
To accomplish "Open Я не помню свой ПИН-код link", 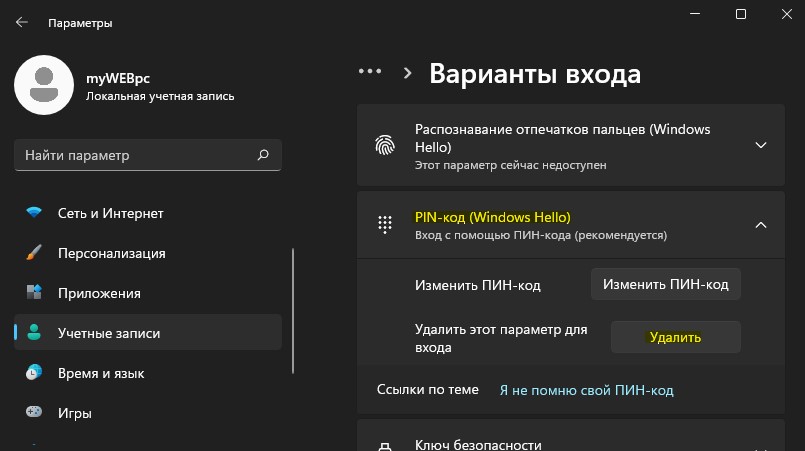I will click(x=586, y=390).
